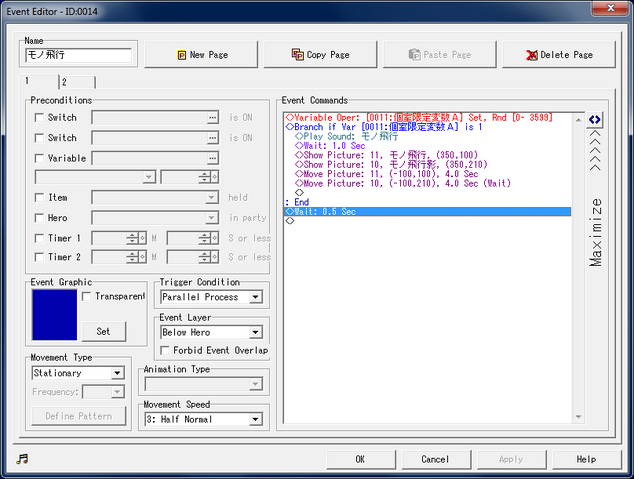Check the Item precondition
The image size is (634, 479).
click(x=39, y=197)
